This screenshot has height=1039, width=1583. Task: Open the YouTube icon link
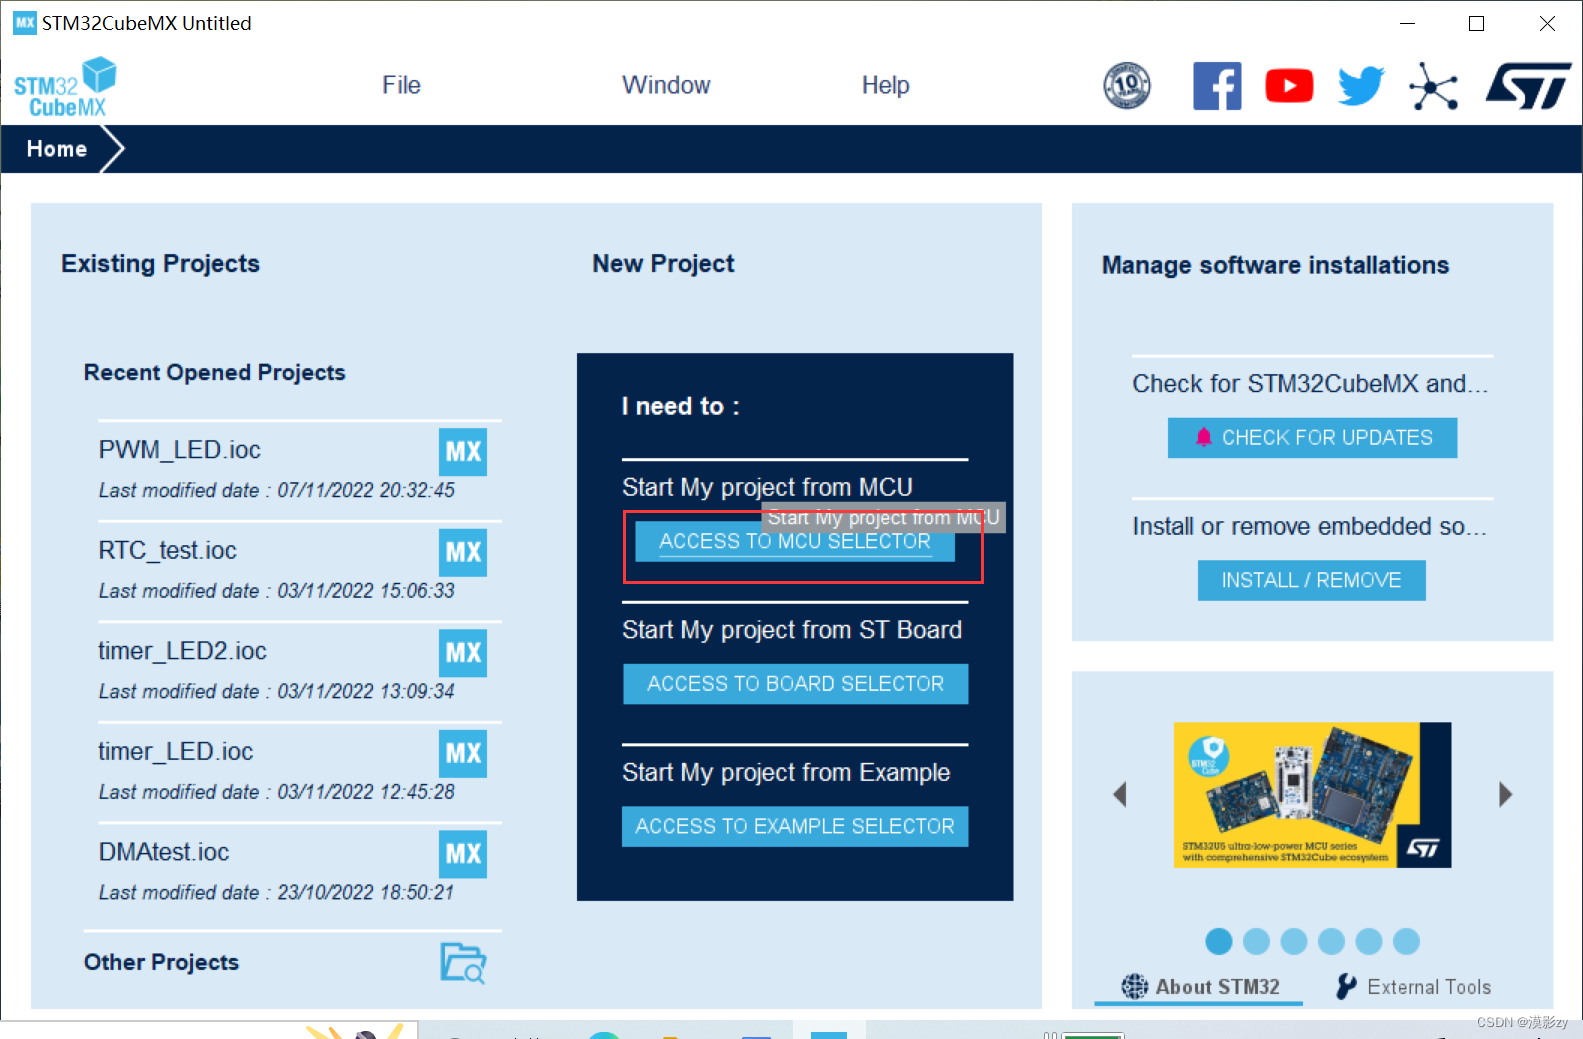(x=1289, y=86)
